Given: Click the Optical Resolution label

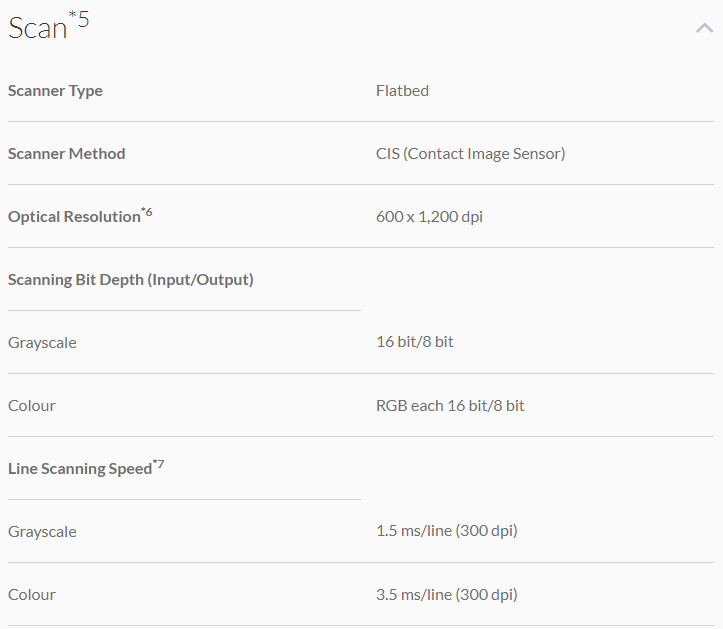Looking at the screenshot, I should click(x=74, y=217).
